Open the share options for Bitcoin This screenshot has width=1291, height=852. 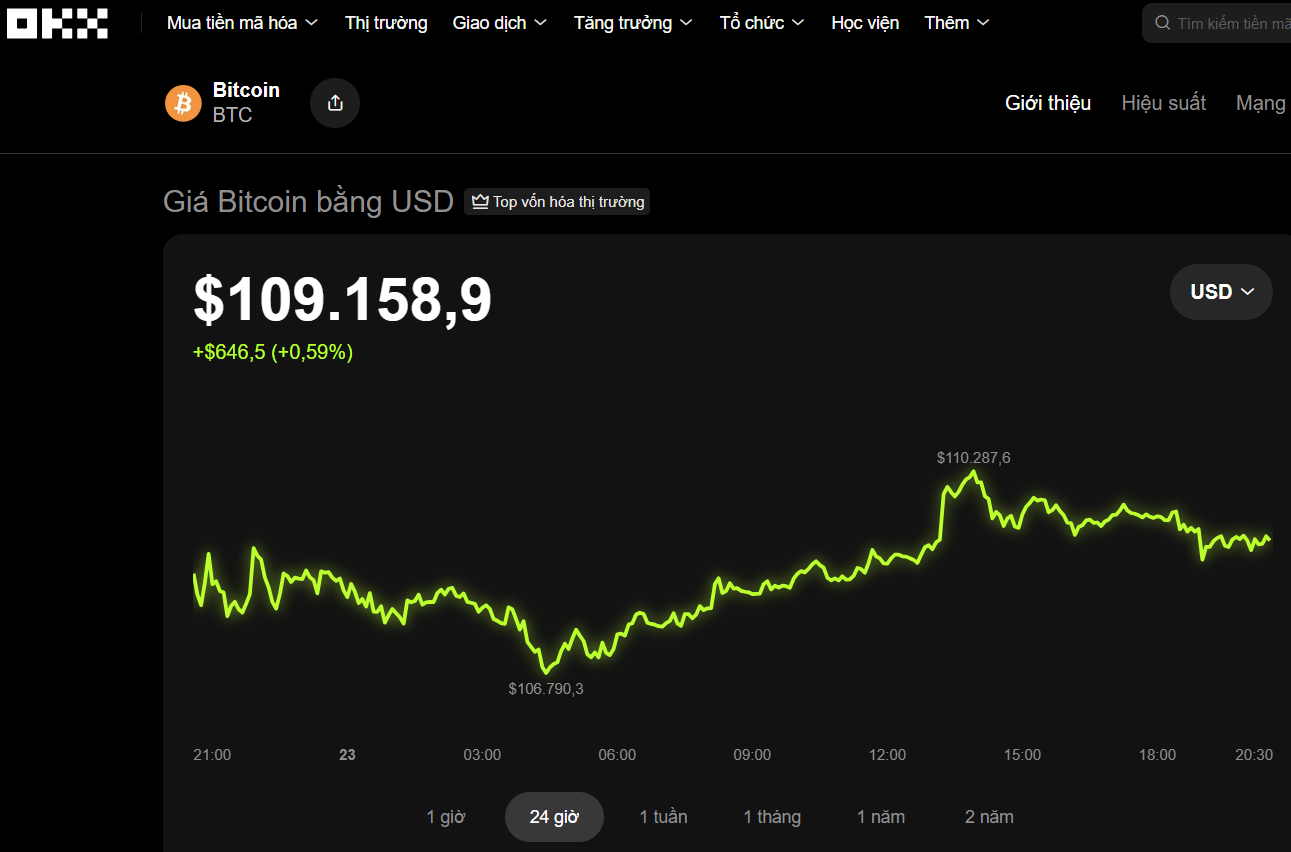coord(334,102)
